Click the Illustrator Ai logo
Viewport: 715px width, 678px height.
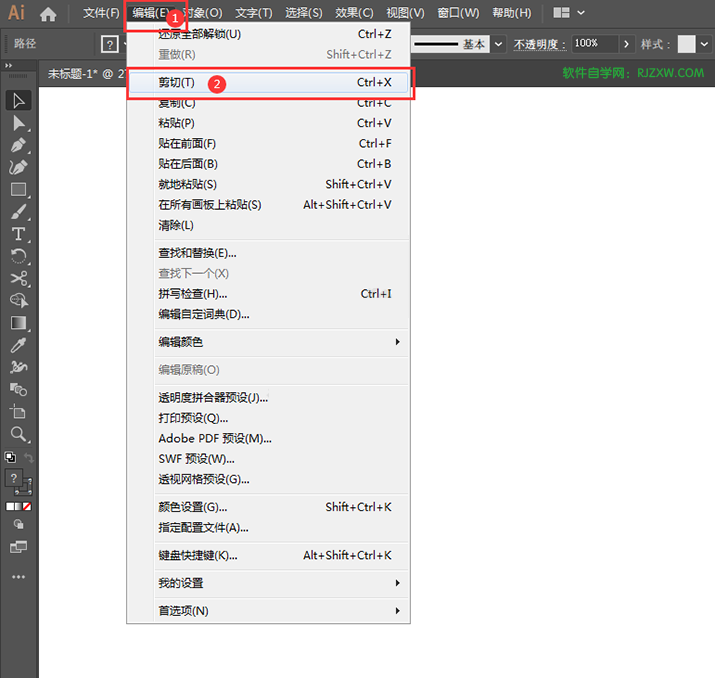tap(16, 12)
